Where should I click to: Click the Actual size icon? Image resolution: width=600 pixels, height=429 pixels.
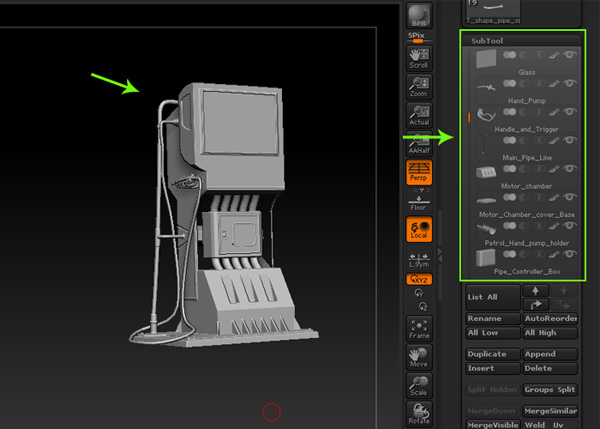coord(418,116)
